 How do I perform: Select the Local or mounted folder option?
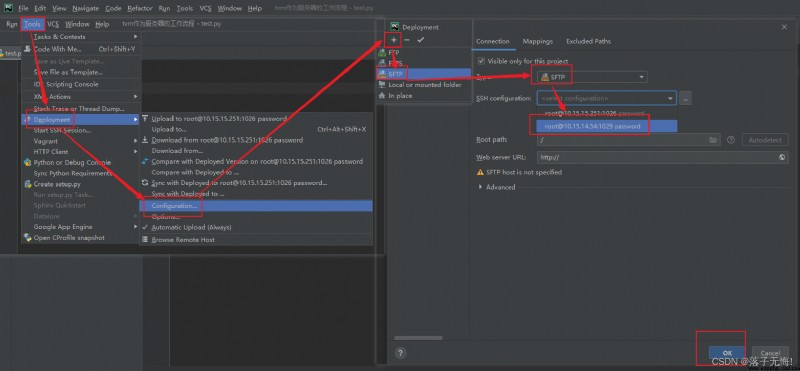point(423,85)
